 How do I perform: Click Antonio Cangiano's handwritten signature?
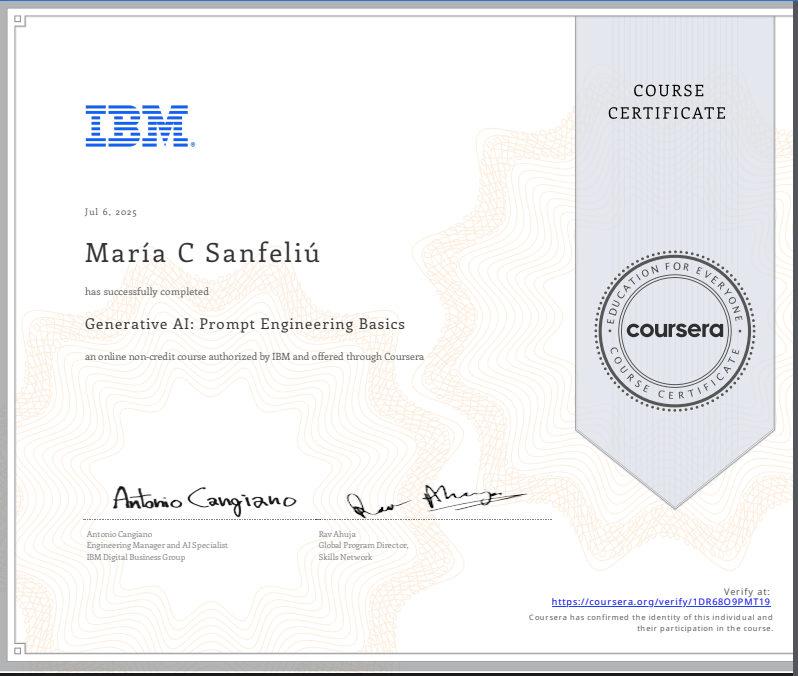[x=203, y=498]
